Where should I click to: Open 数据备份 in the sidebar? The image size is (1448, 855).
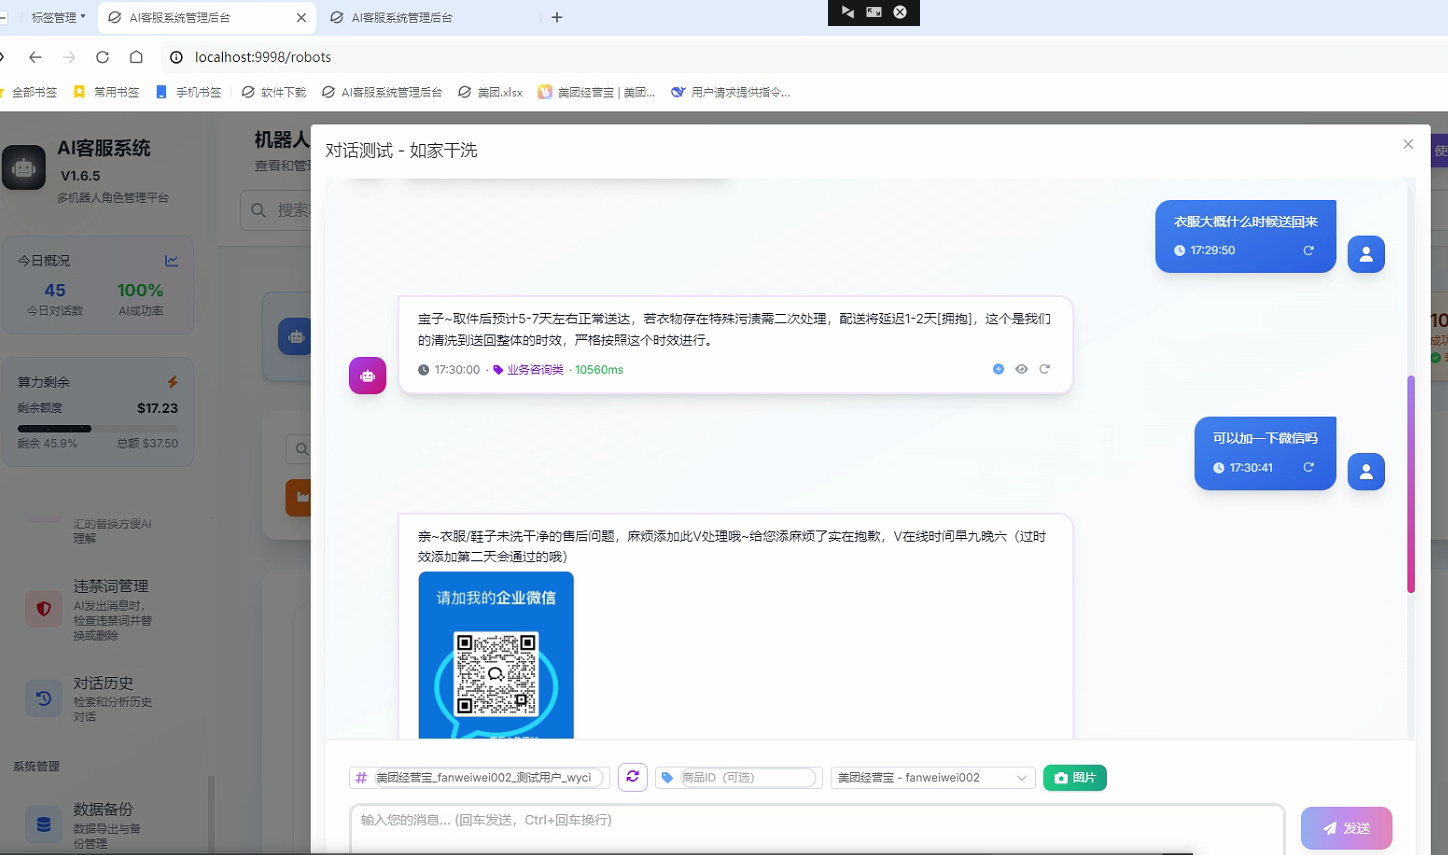tap(102, 810)
